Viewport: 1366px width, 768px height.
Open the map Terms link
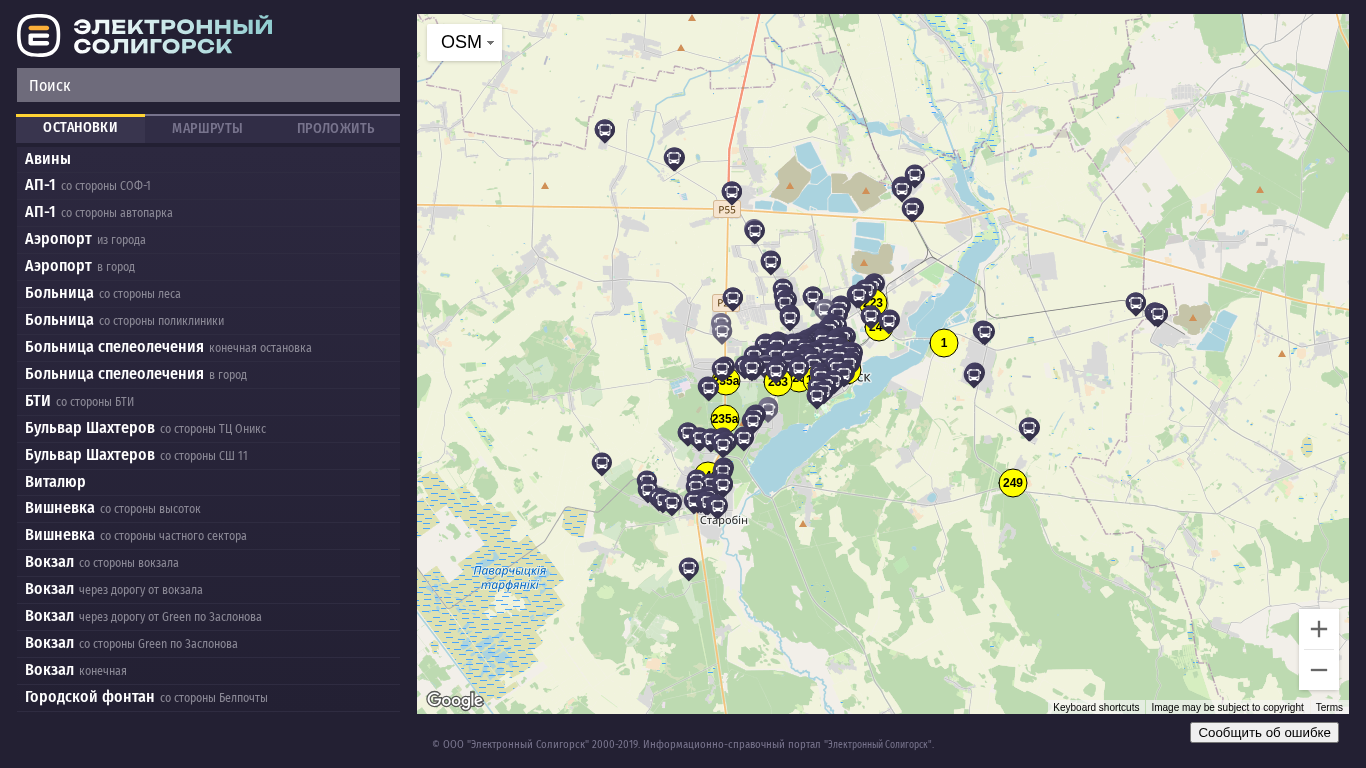pos(1329,707)
